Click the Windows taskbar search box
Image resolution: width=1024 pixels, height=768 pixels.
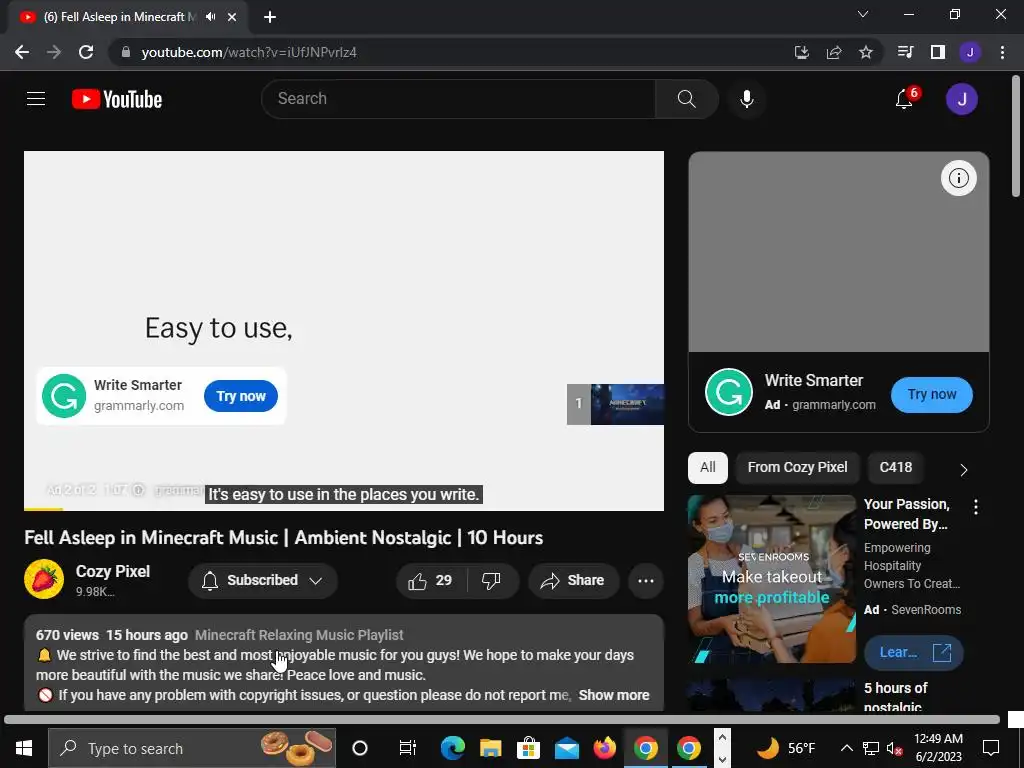click(192, 748)
